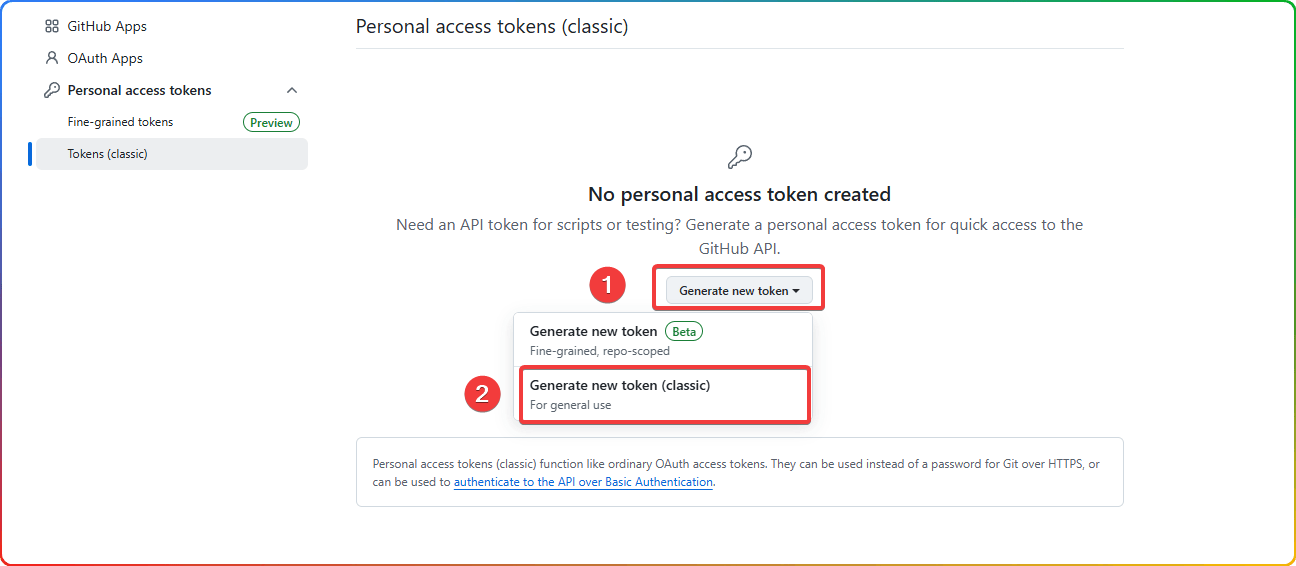Click the red step 1 badge
Viewport: 1296px width, 566px height.
[x=608, y=287]
